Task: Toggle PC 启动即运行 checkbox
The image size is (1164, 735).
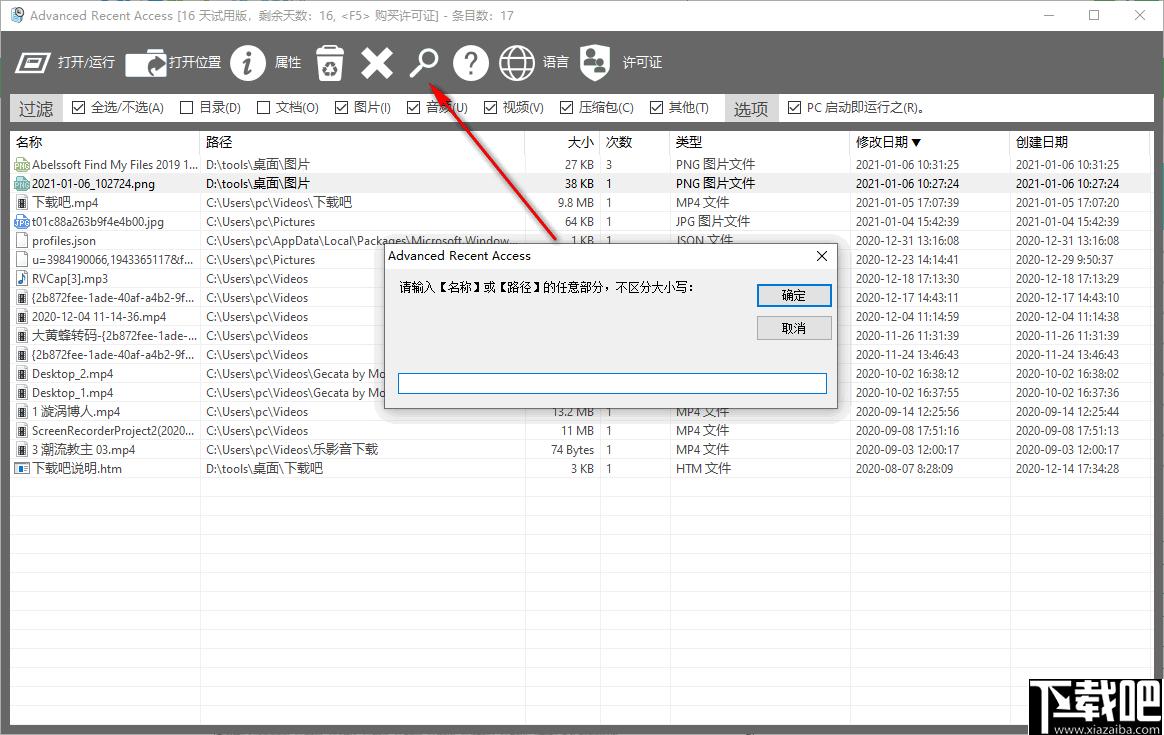Action: coord(794,108)
